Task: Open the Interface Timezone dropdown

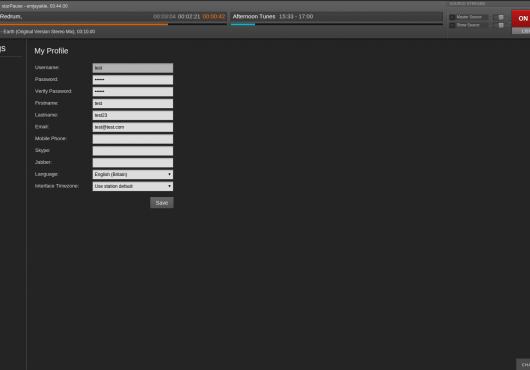Action: coord(133,186)
